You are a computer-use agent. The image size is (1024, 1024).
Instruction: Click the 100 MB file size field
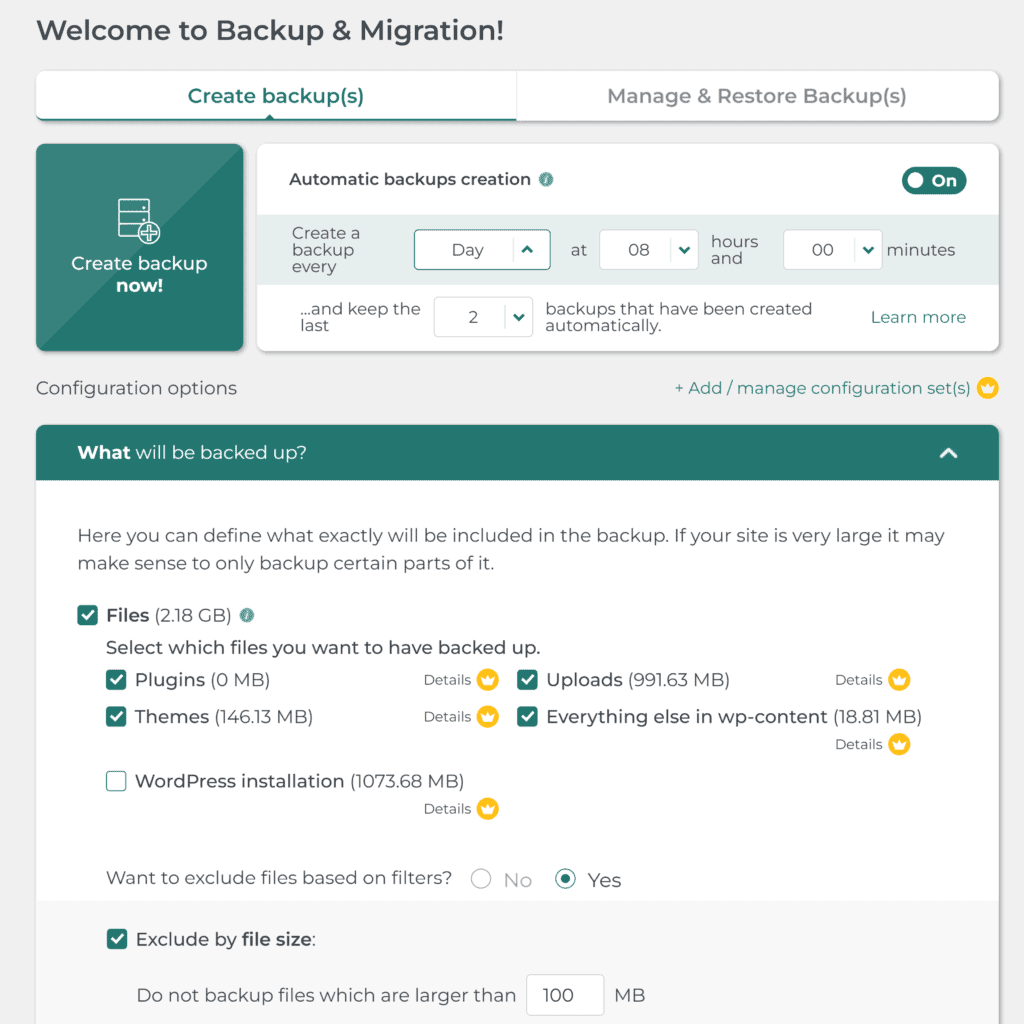[x=565, y=995]
